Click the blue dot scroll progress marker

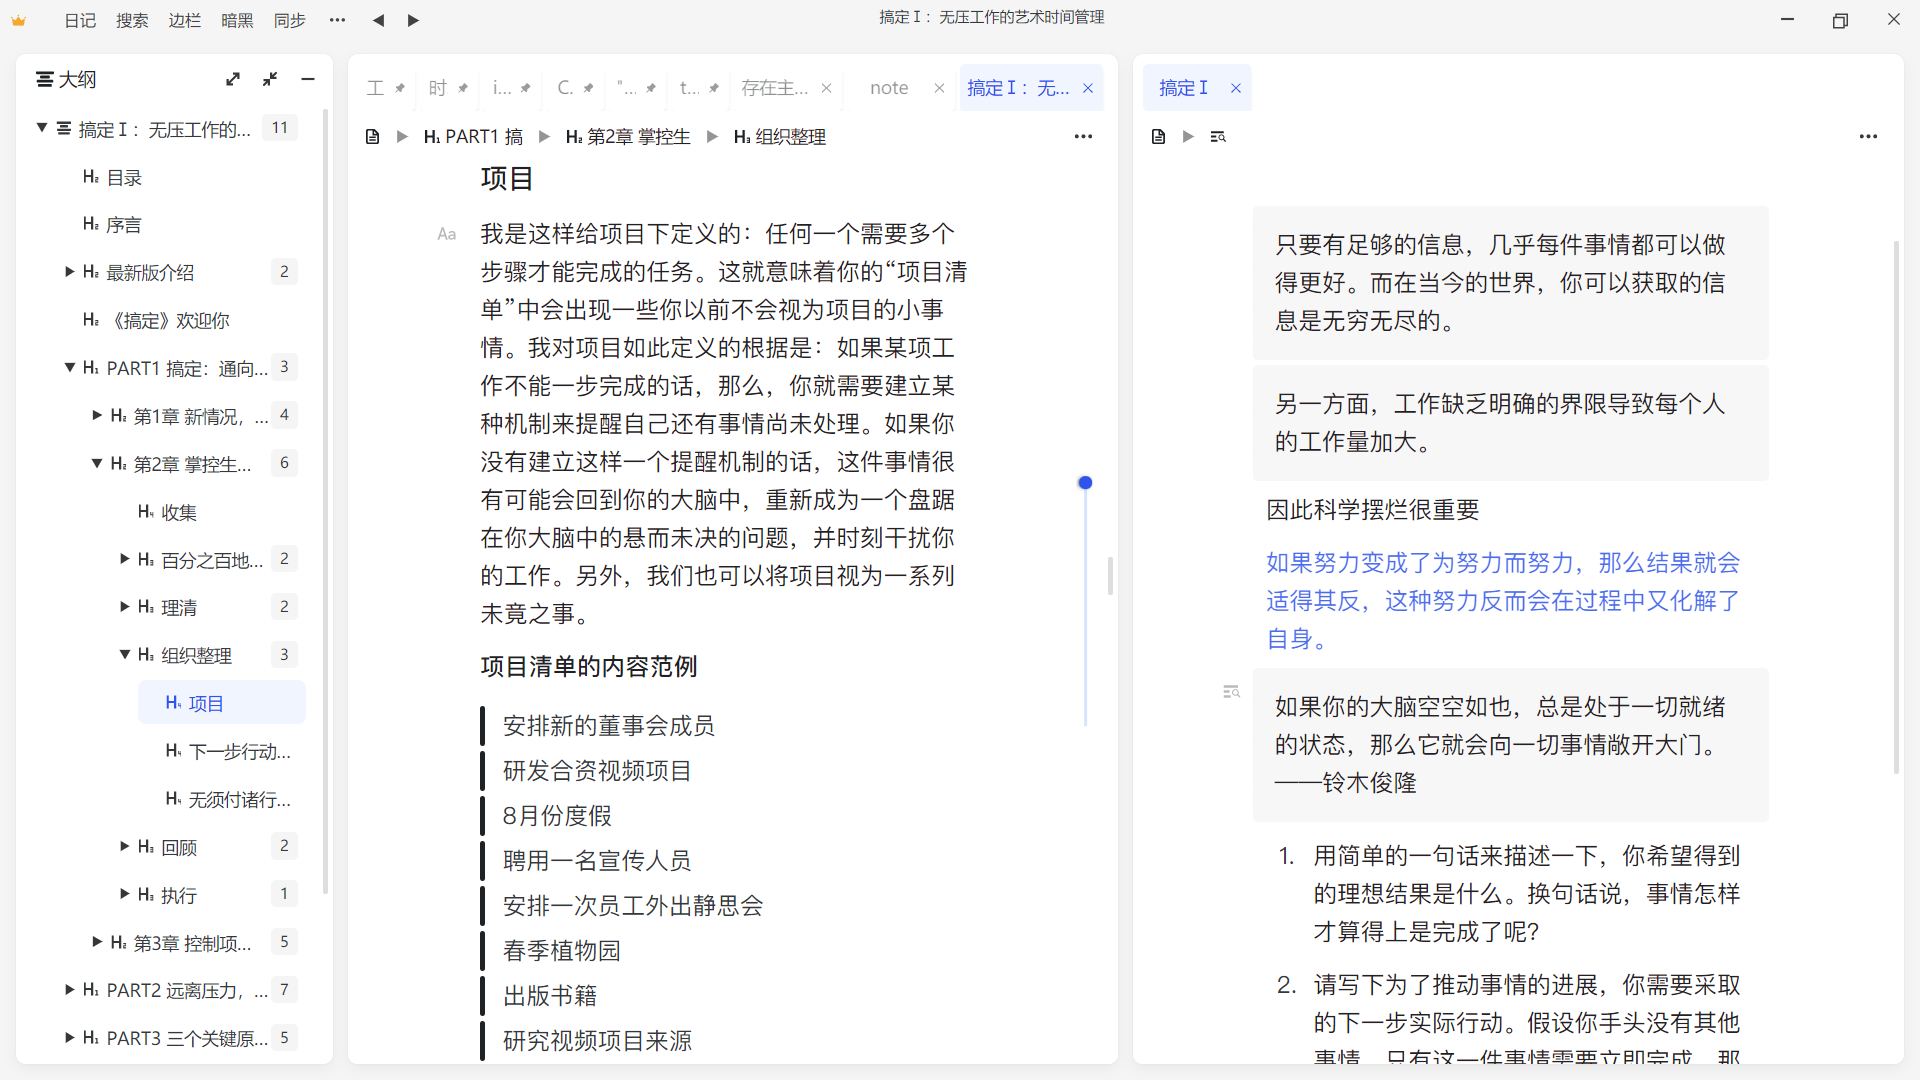[x=1085, y=483]
